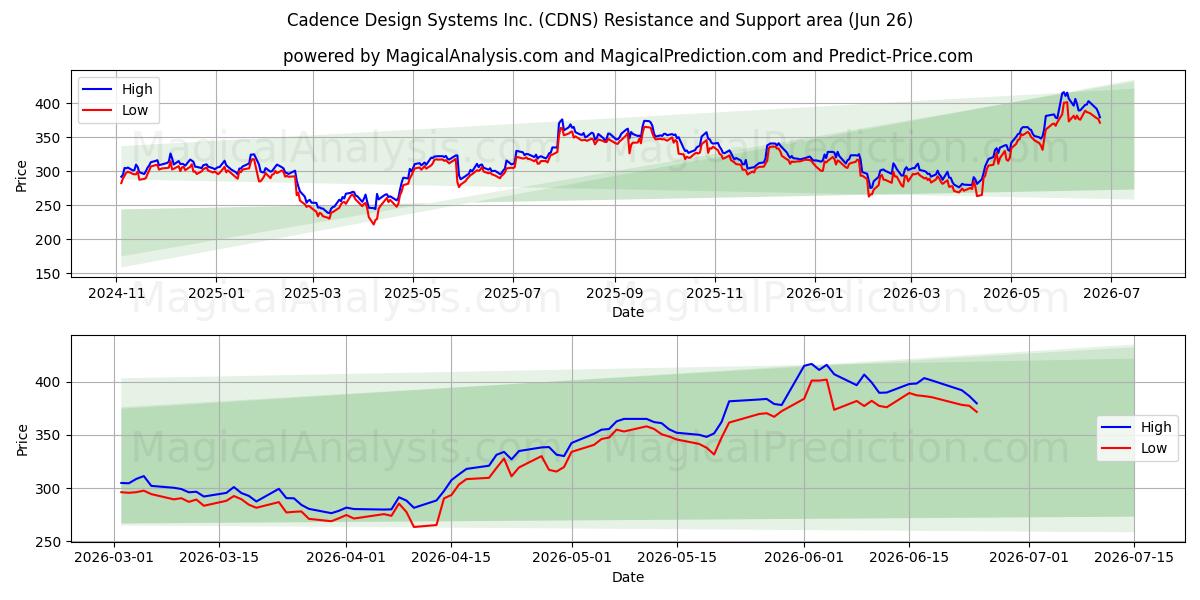Click the '2026-07' date tick label
1200x600 pixels.
pyautogui.click(x=1110, y=294)
